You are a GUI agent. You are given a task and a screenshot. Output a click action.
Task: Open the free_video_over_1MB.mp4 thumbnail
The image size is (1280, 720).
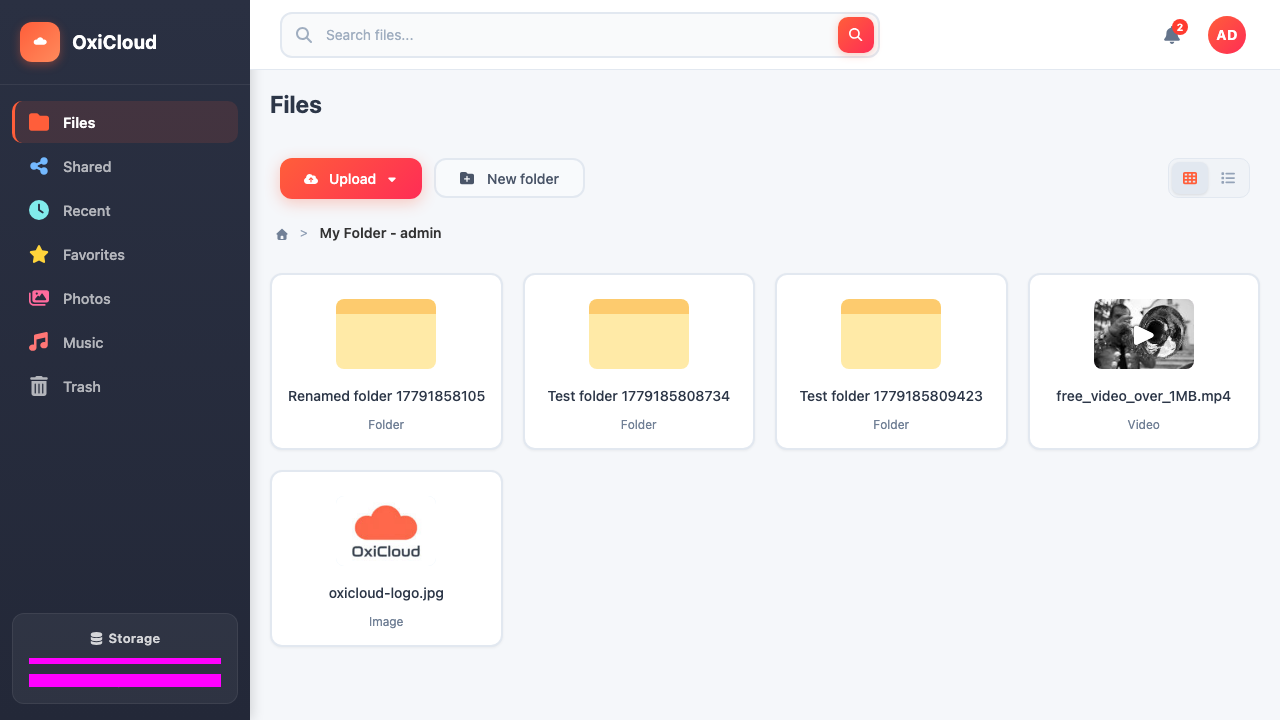1144,334
